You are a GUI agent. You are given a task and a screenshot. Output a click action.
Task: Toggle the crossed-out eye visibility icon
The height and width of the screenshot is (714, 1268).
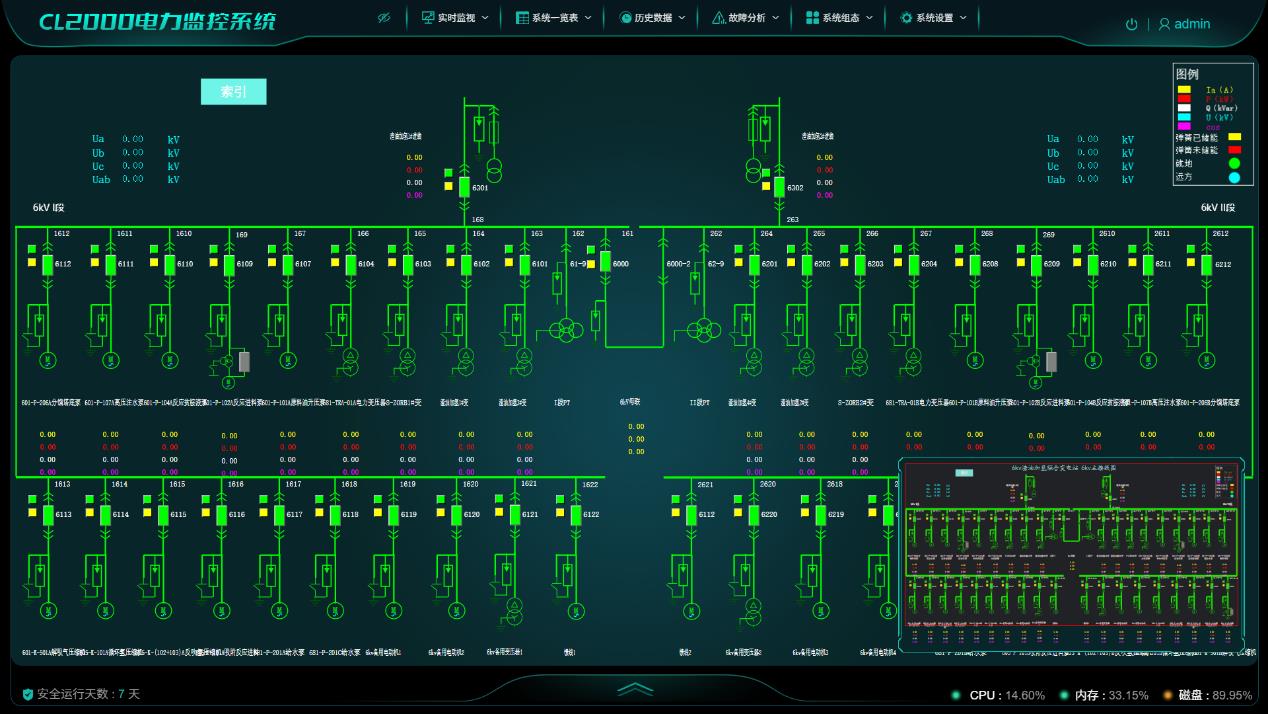pyautogui.click(x=383, y=18)
